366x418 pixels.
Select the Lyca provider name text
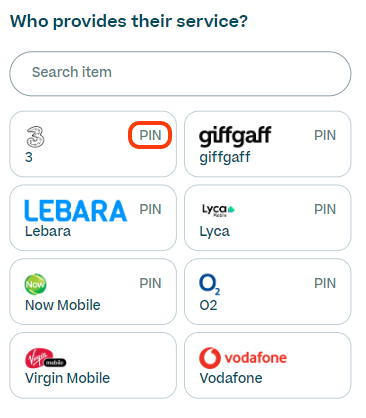point(214,232)
